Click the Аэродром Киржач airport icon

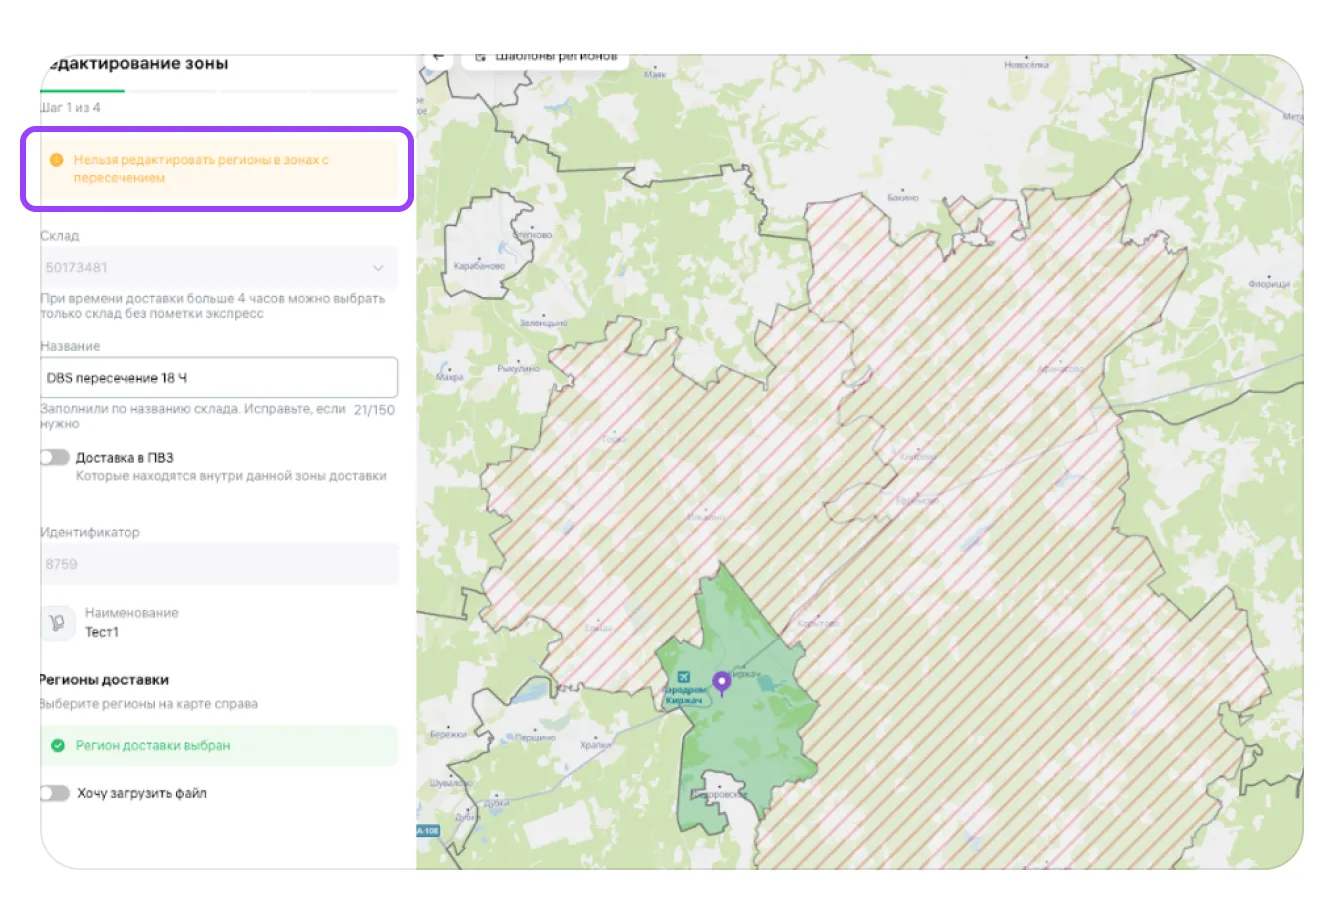tap(683, 677)
